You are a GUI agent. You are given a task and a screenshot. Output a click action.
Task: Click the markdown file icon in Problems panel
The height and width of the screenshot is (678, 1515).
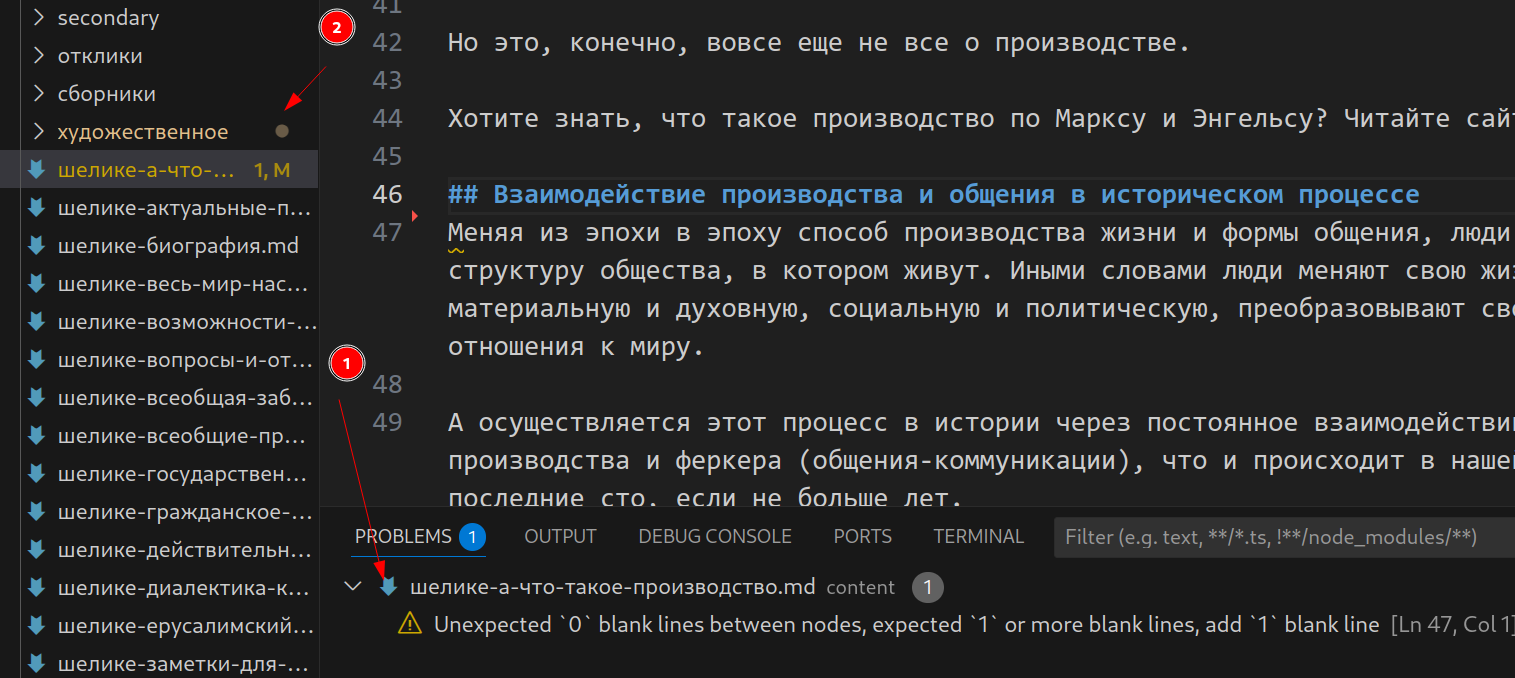389,587
